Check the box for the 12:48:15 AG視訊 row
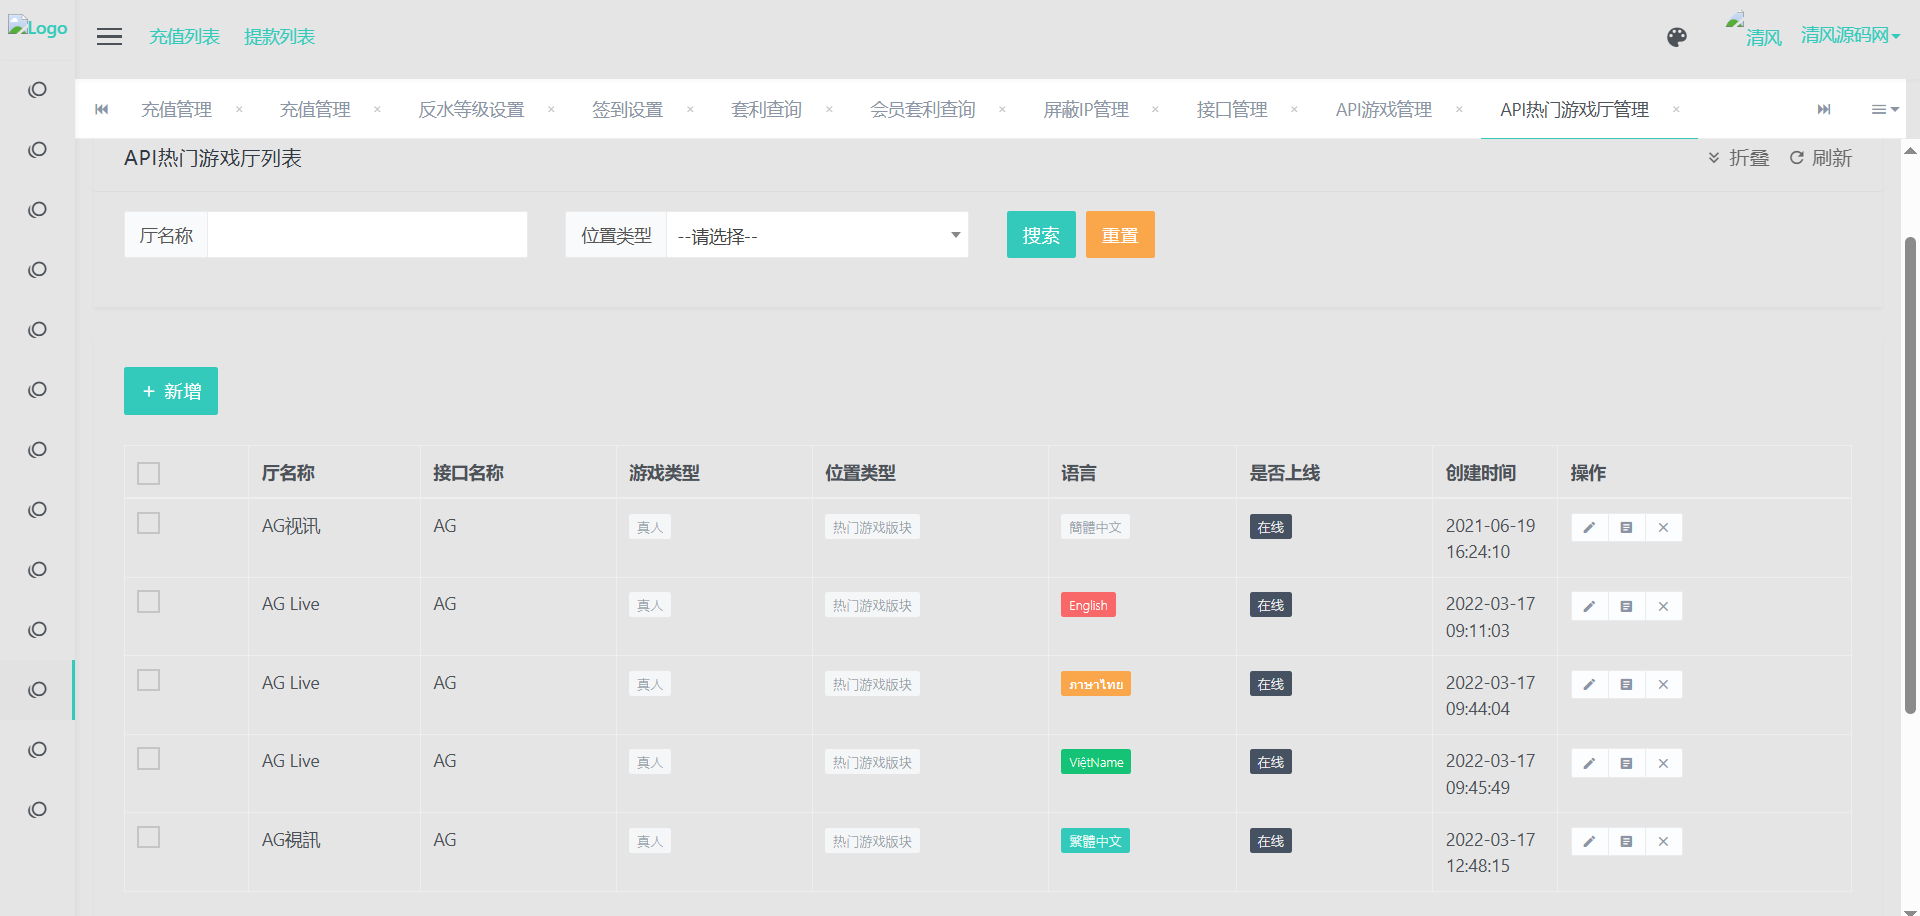 [148, 837]
